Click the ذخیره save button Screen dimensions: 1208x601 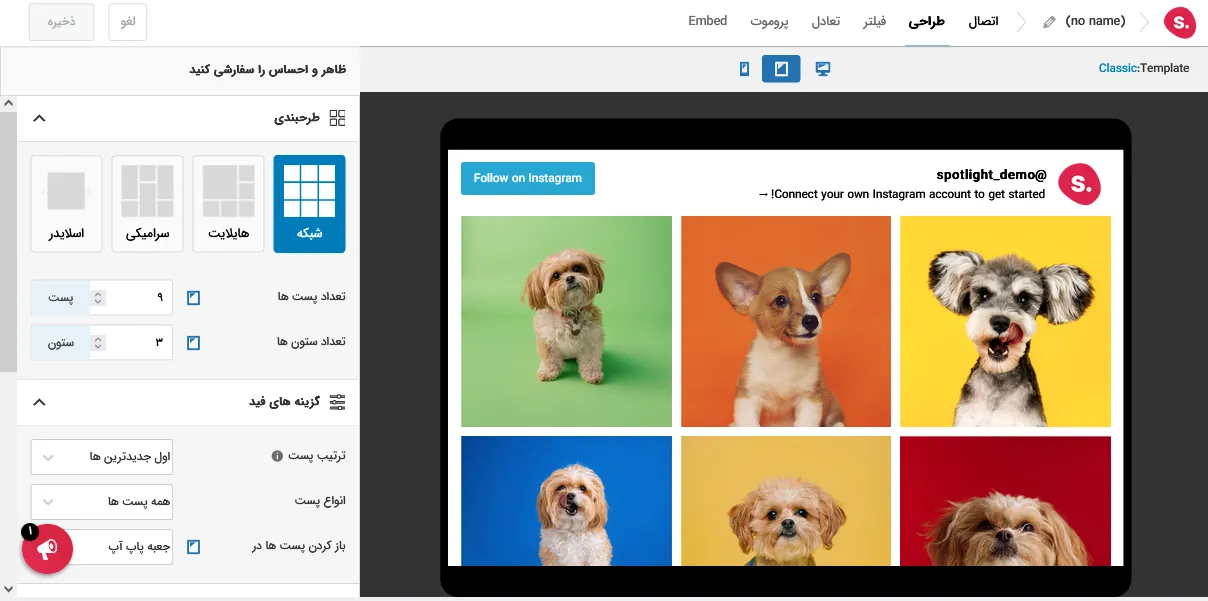coord(61,22)
